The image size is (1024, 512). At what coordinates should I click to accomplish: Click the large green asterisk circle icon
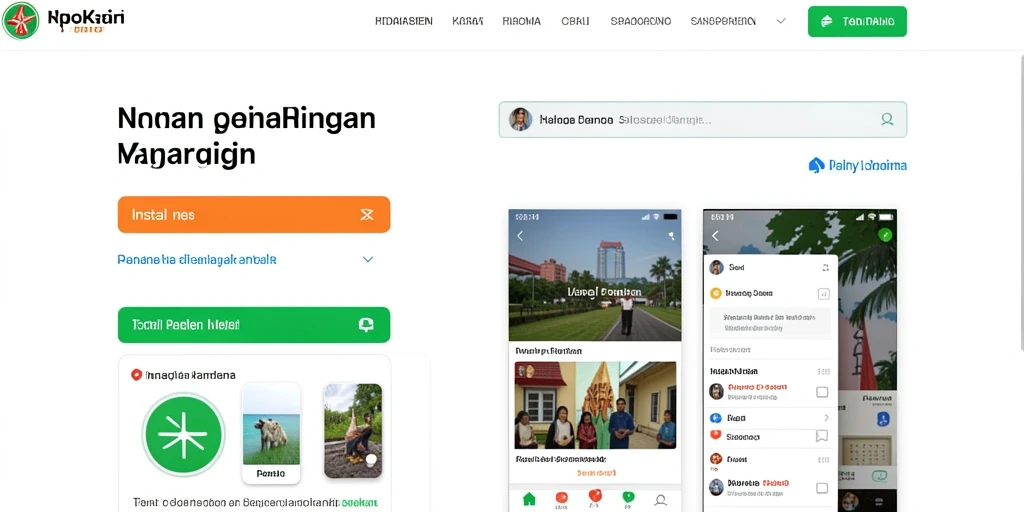pyautogui.click(x=184, y=434)
